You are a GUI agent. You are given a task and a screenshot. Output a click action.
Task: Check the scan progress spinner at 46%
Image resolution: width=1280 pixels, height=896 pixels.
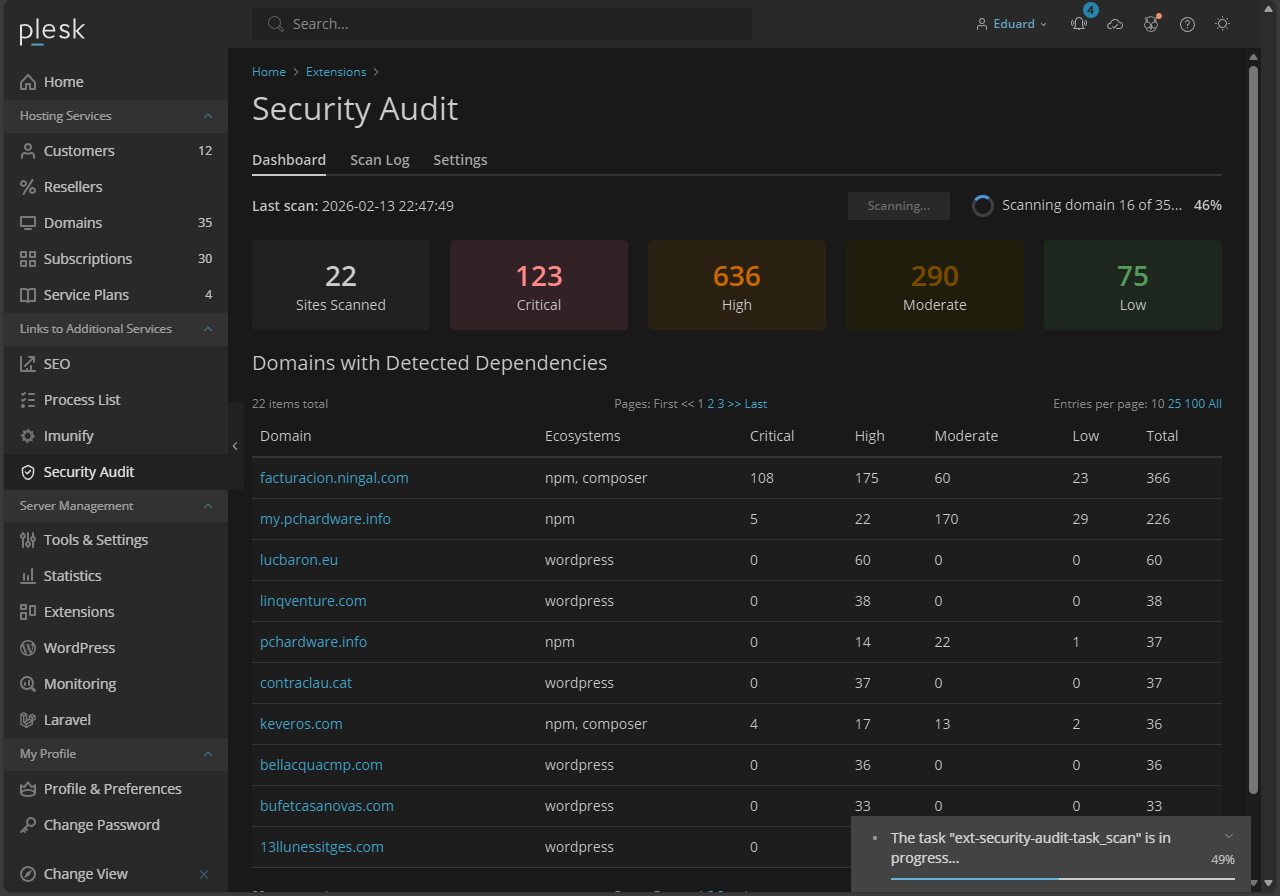pos(982,205)
